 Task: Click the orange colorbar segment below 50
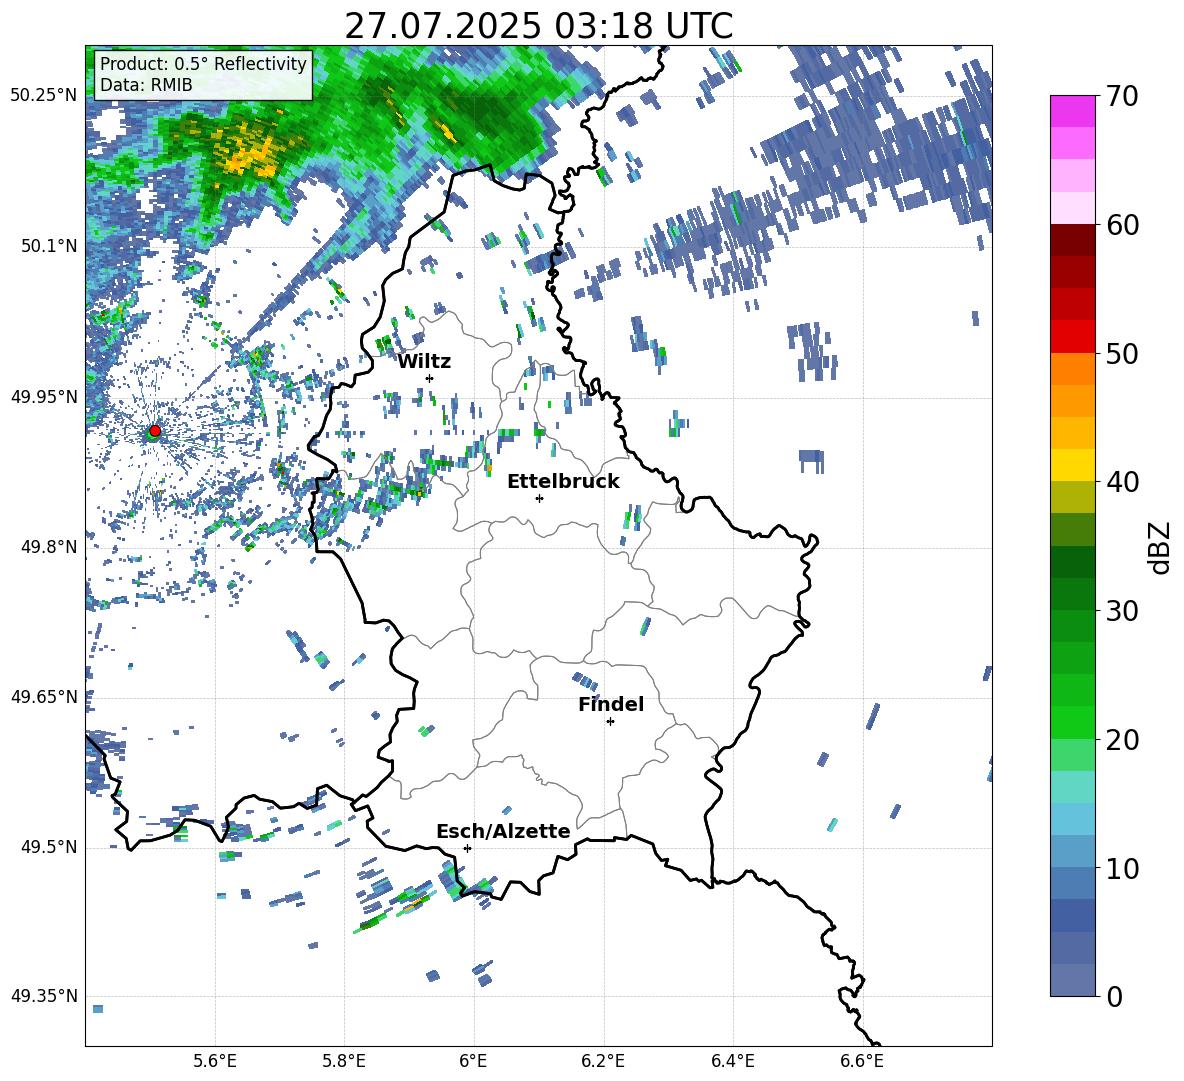(1072, 368)
